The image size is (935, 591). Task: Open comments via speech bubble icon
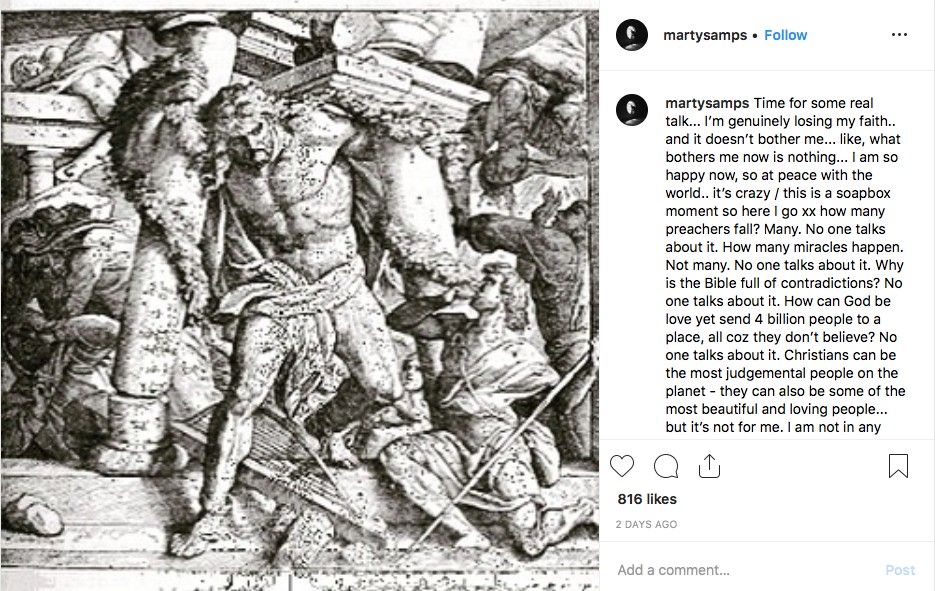point(666,466)
